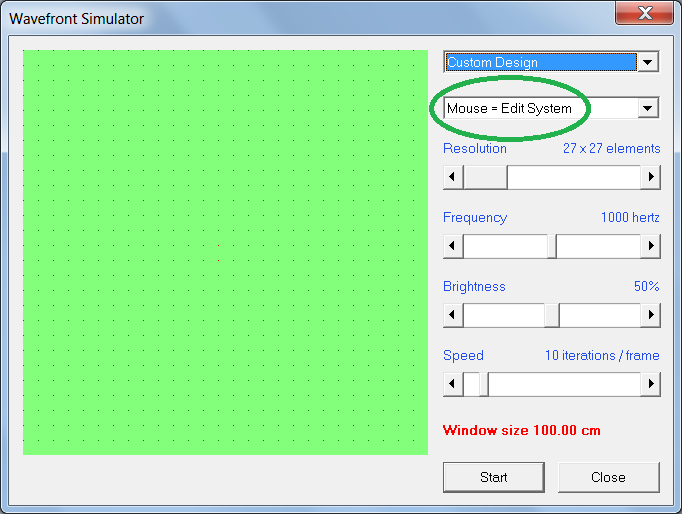Image resolution: width=682 pixels, height=514 pixels.
Task: Increase Frequency with right arrow
Action: pyautogui.click(x=651, y=246)
